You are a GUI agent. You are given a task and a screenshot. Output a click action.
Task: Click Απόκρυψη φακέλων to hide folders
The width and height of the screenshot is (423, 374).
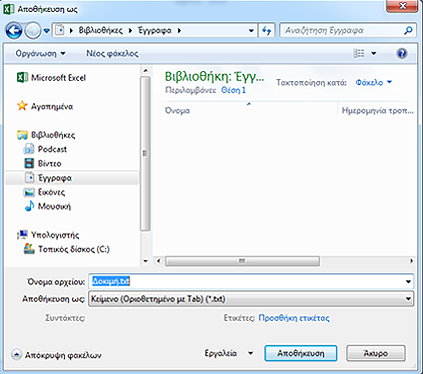pos(56,355)
